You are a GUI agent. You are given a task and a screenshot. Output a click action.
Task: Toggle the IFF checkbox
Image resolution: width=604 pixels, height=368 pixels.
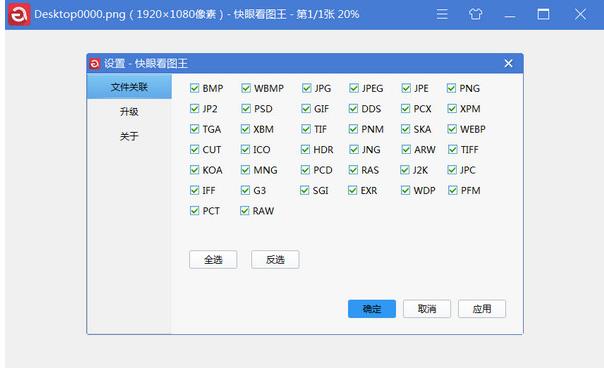click(x=195, y=190)
